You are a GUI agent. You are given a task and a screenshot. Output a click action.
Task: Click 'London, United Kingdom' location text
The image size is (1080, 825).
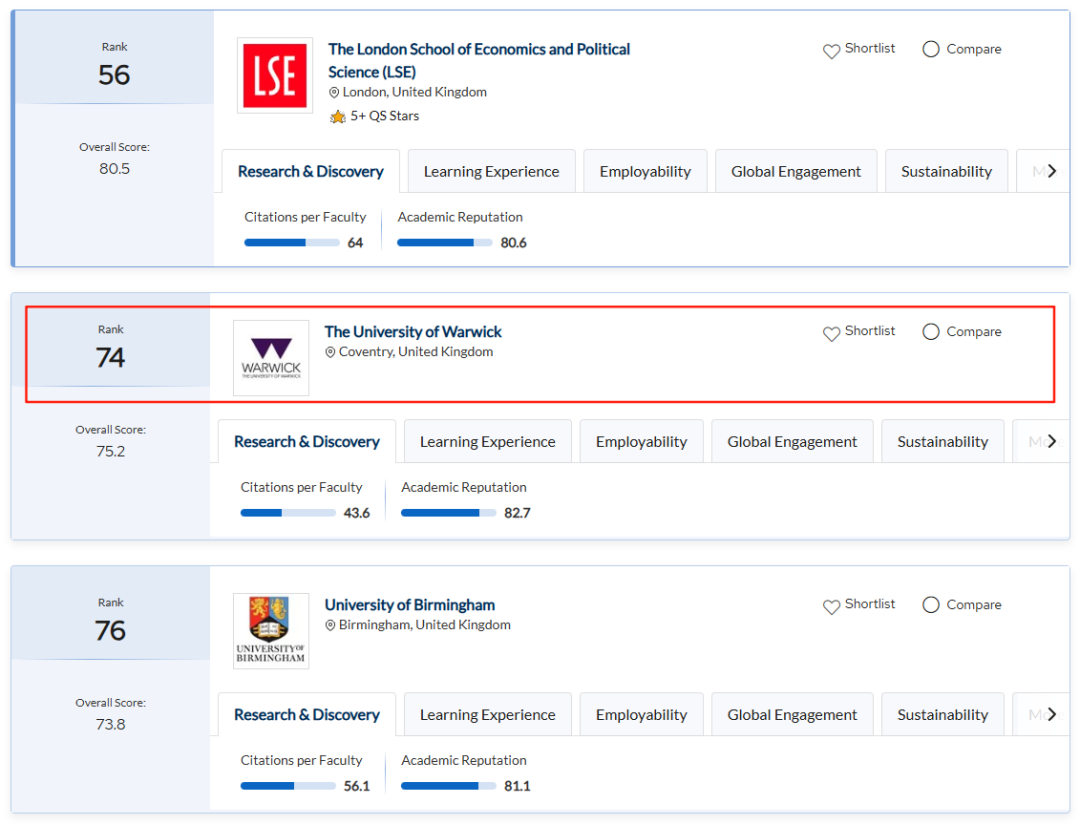point(415,92)
